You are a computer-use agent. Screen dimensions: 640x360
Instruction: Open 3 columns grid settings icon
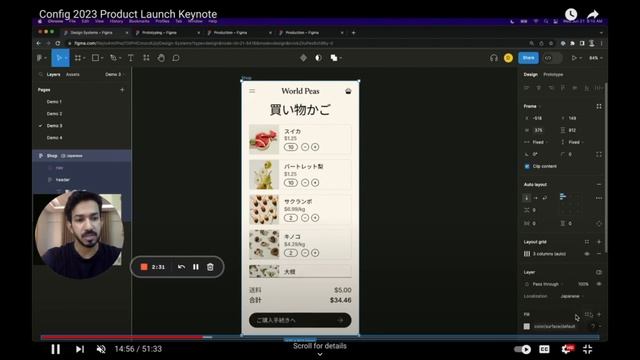527,254
